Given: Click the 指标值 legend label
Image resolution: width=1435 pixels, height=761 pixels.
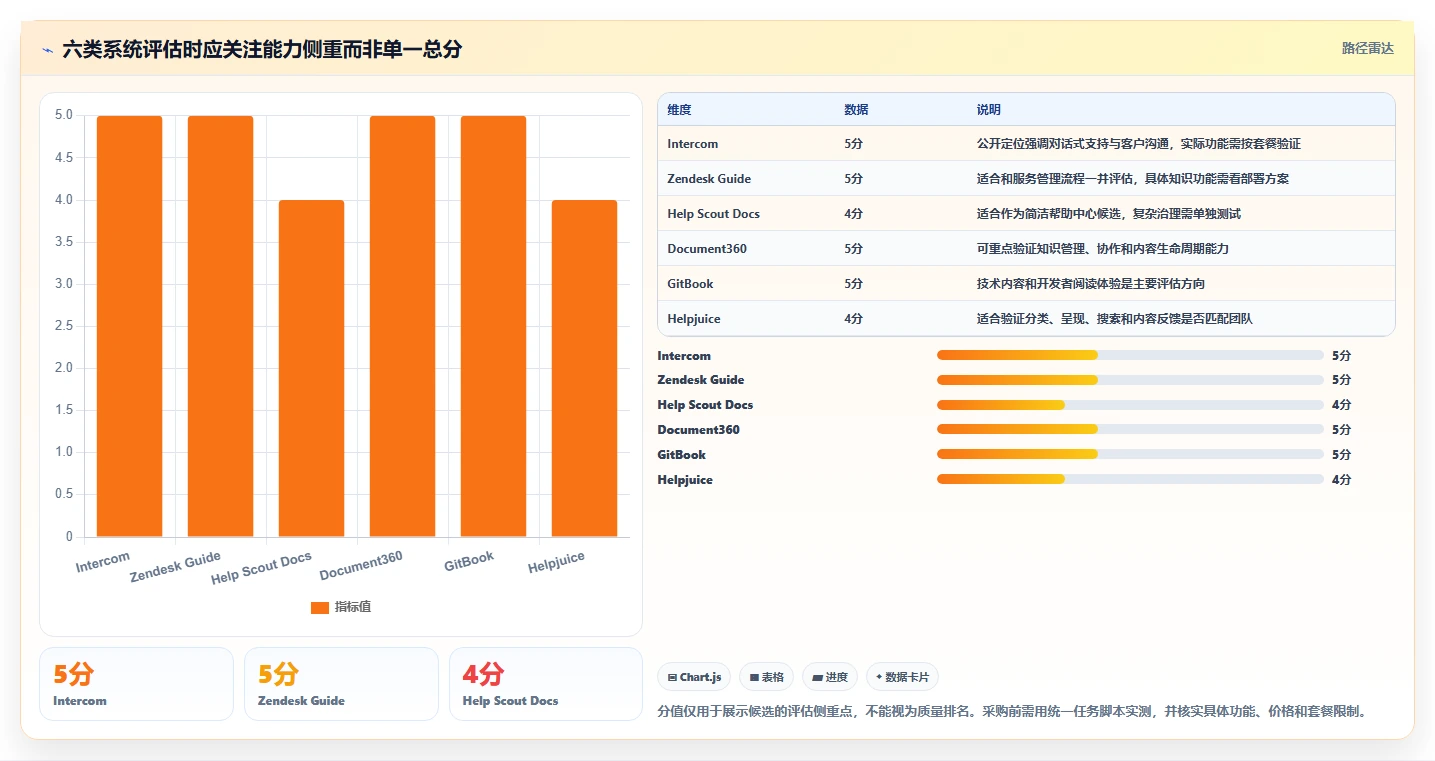Looking at the screenshot, I should [353, 607].
